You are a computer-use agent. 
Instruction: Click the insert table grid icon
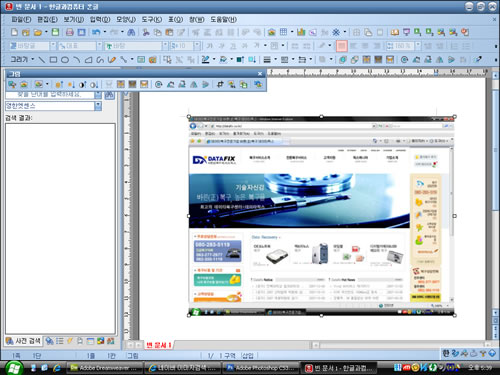click(x=283, y=32)
